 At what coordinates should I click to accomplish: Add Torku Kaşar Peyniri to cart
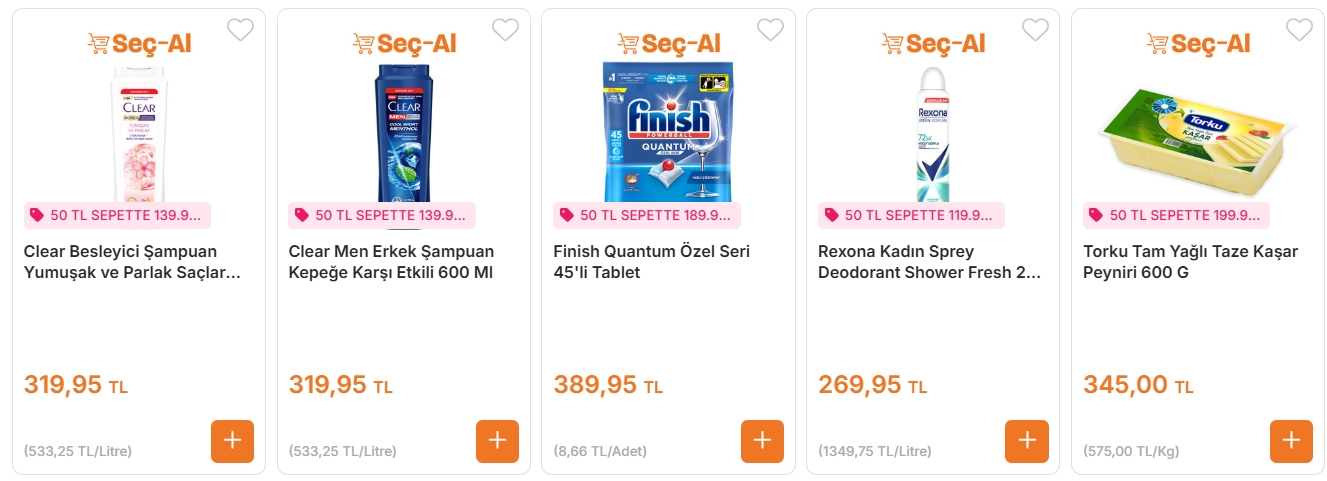(1291, 441)
